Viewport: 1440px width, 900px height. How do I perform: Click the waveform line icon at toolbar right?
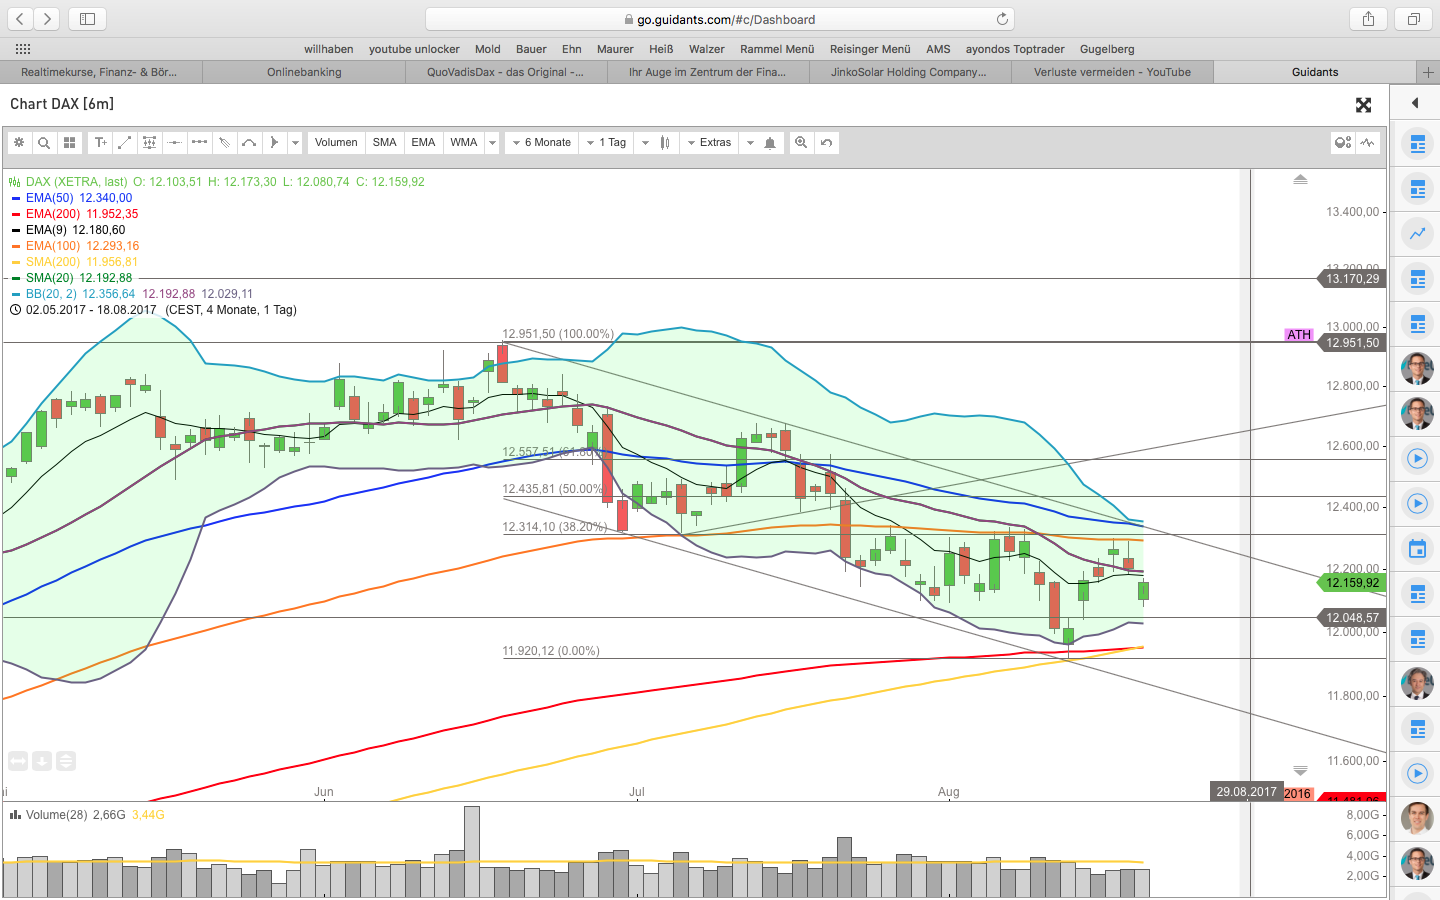click(x=1368, y=143)
